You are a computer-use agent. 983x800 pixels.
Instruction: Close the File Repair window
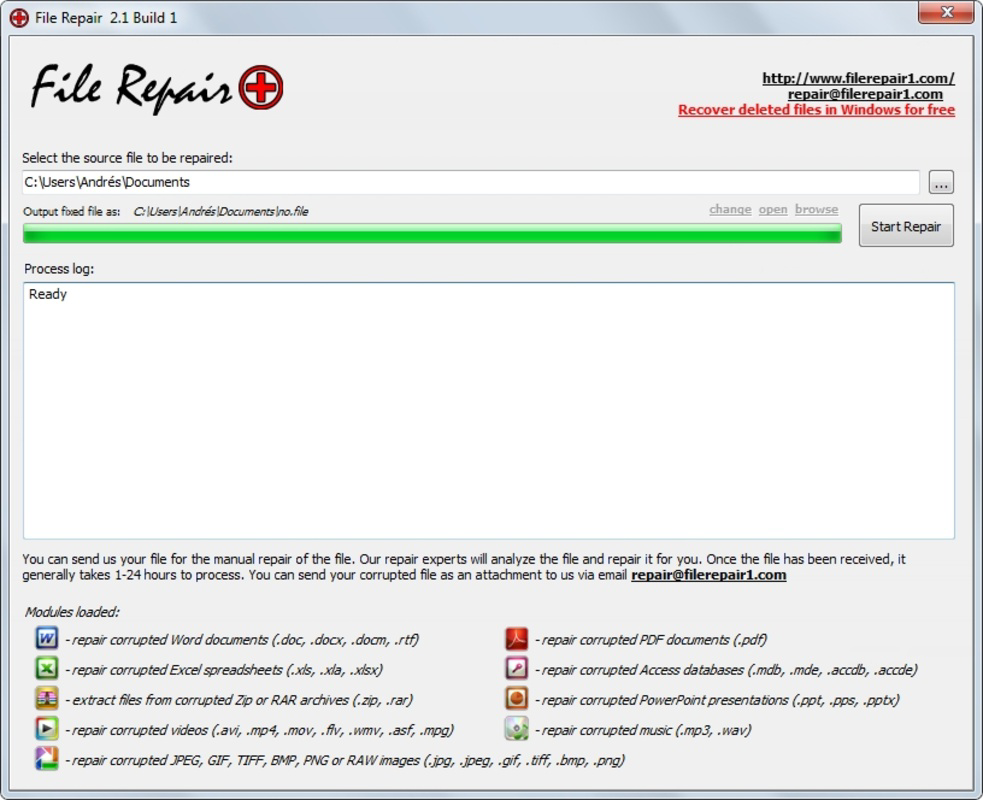tap(947, 12)
